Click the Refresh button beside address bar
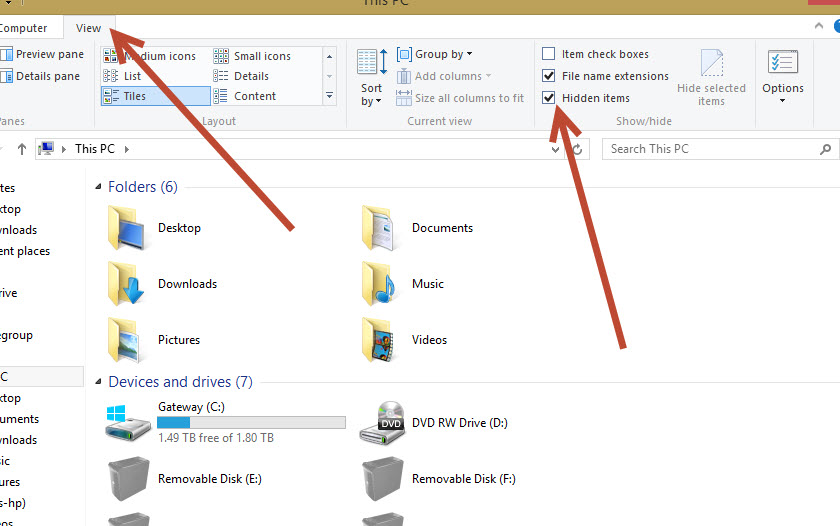This screenshot has height=526, width=840. click(577, 149)
